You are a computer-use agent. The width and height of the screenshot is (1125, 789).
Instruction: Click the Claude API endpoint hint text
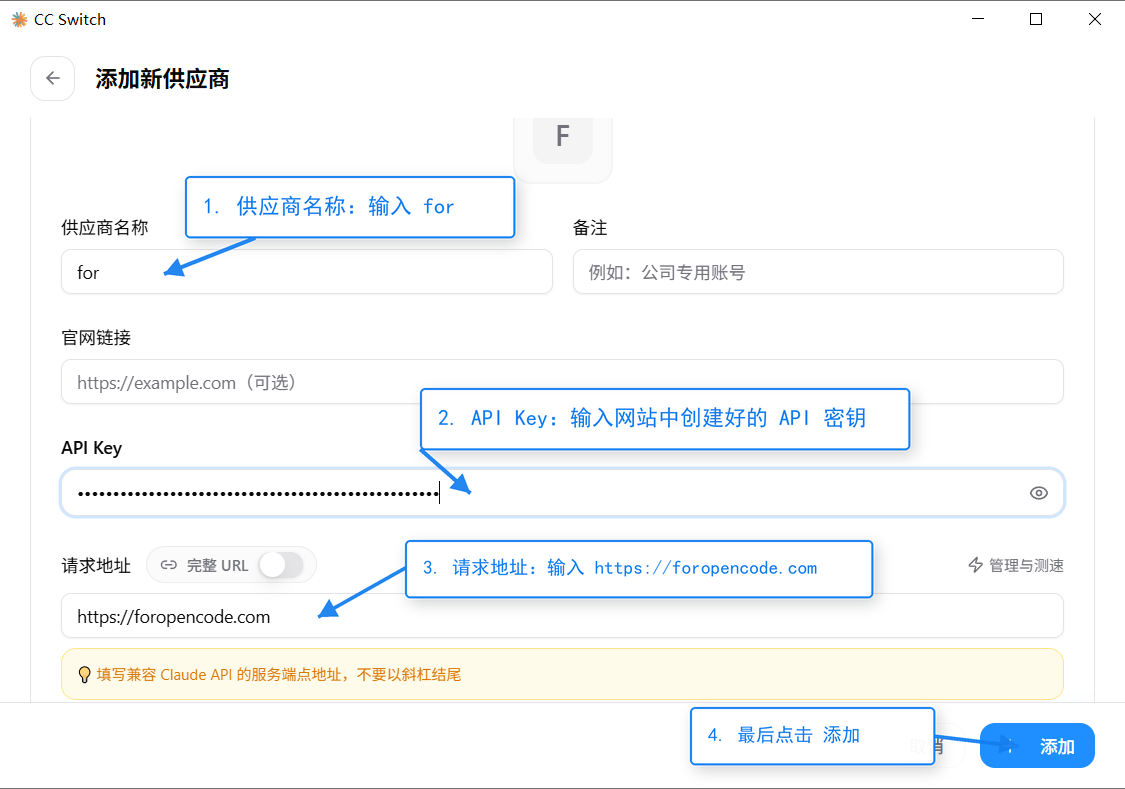(x=279, y=675)
